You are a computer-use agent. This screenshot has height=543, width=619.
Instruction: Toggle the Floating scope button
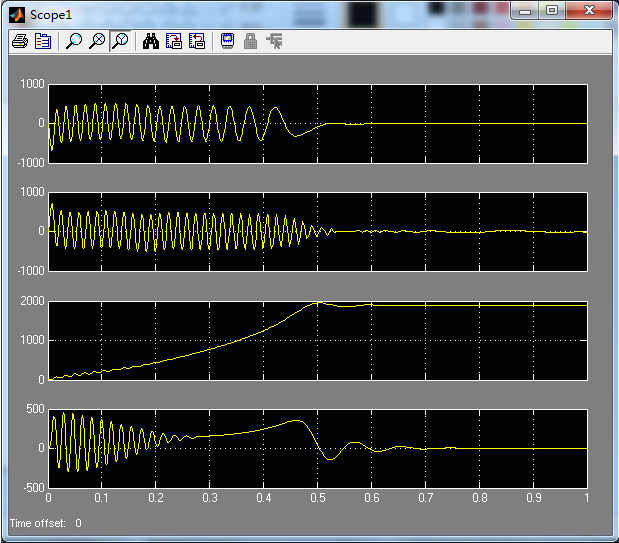click(x=227, y=41)
